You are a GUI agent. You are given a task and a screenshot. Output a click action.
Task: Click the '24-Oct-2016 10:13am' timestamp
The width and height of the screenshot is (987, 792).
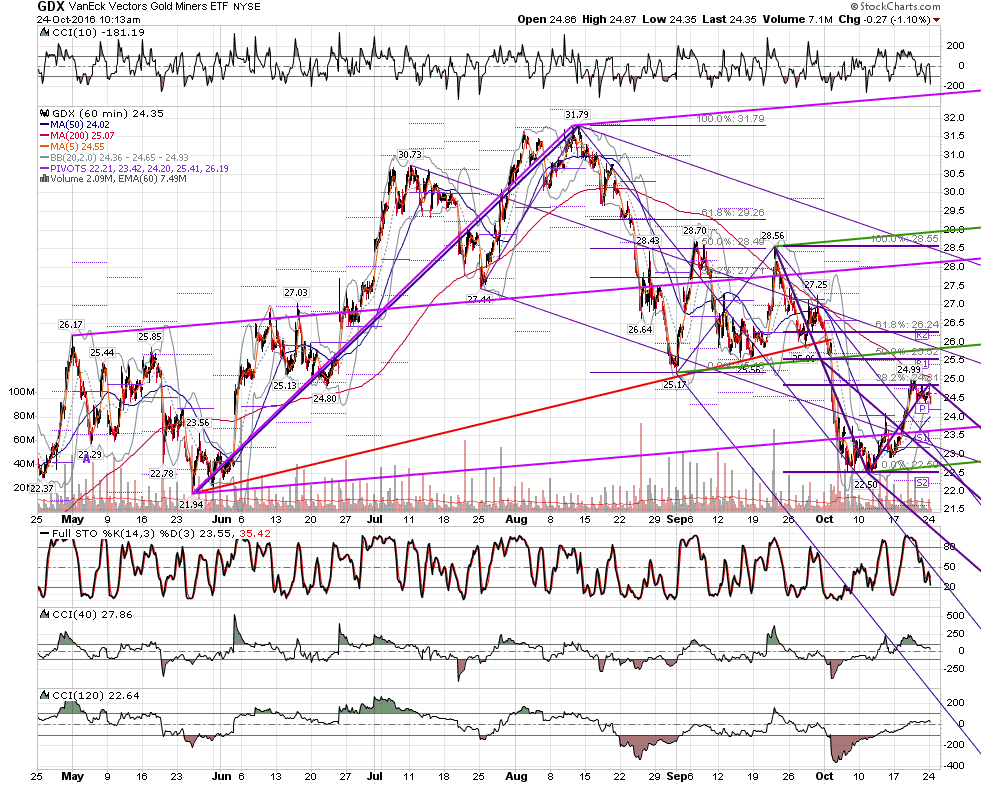click(x=89, y=20)
